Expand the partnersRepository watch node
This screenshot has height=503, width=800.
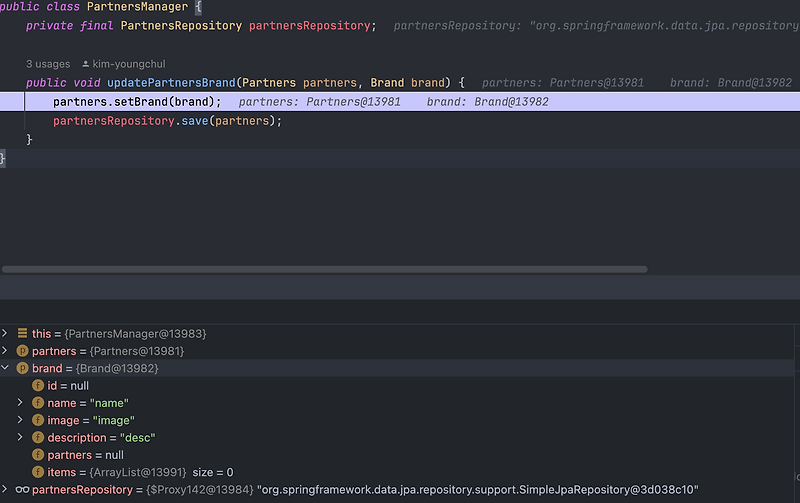tap(5, 489)
